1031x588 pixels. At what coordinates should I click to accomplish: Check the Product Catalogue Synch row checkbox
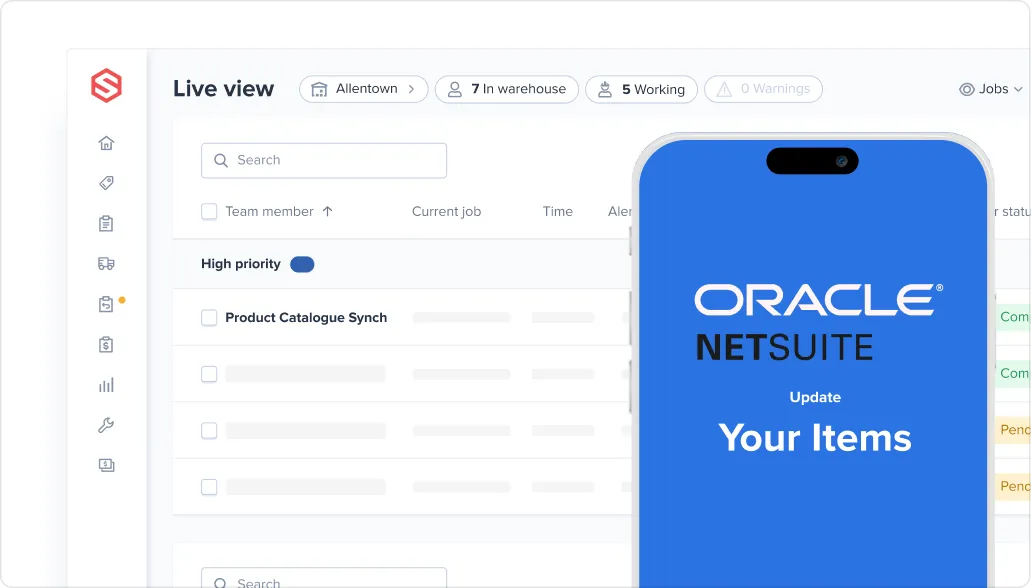[209, 317]
